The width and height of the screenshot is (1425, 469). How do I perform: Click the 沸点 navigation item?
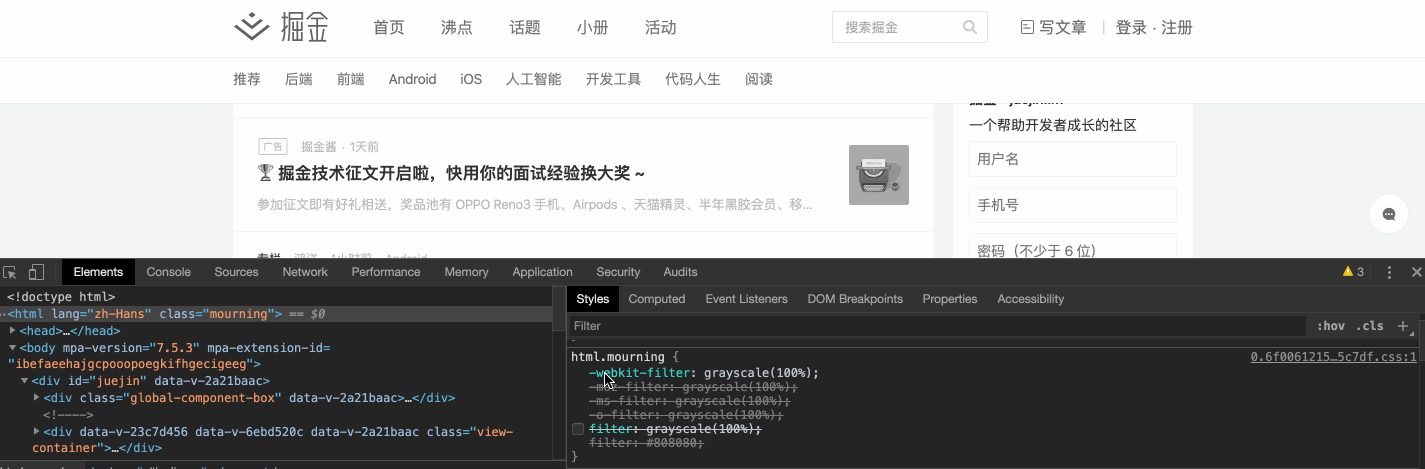click(x=457, y=28)
